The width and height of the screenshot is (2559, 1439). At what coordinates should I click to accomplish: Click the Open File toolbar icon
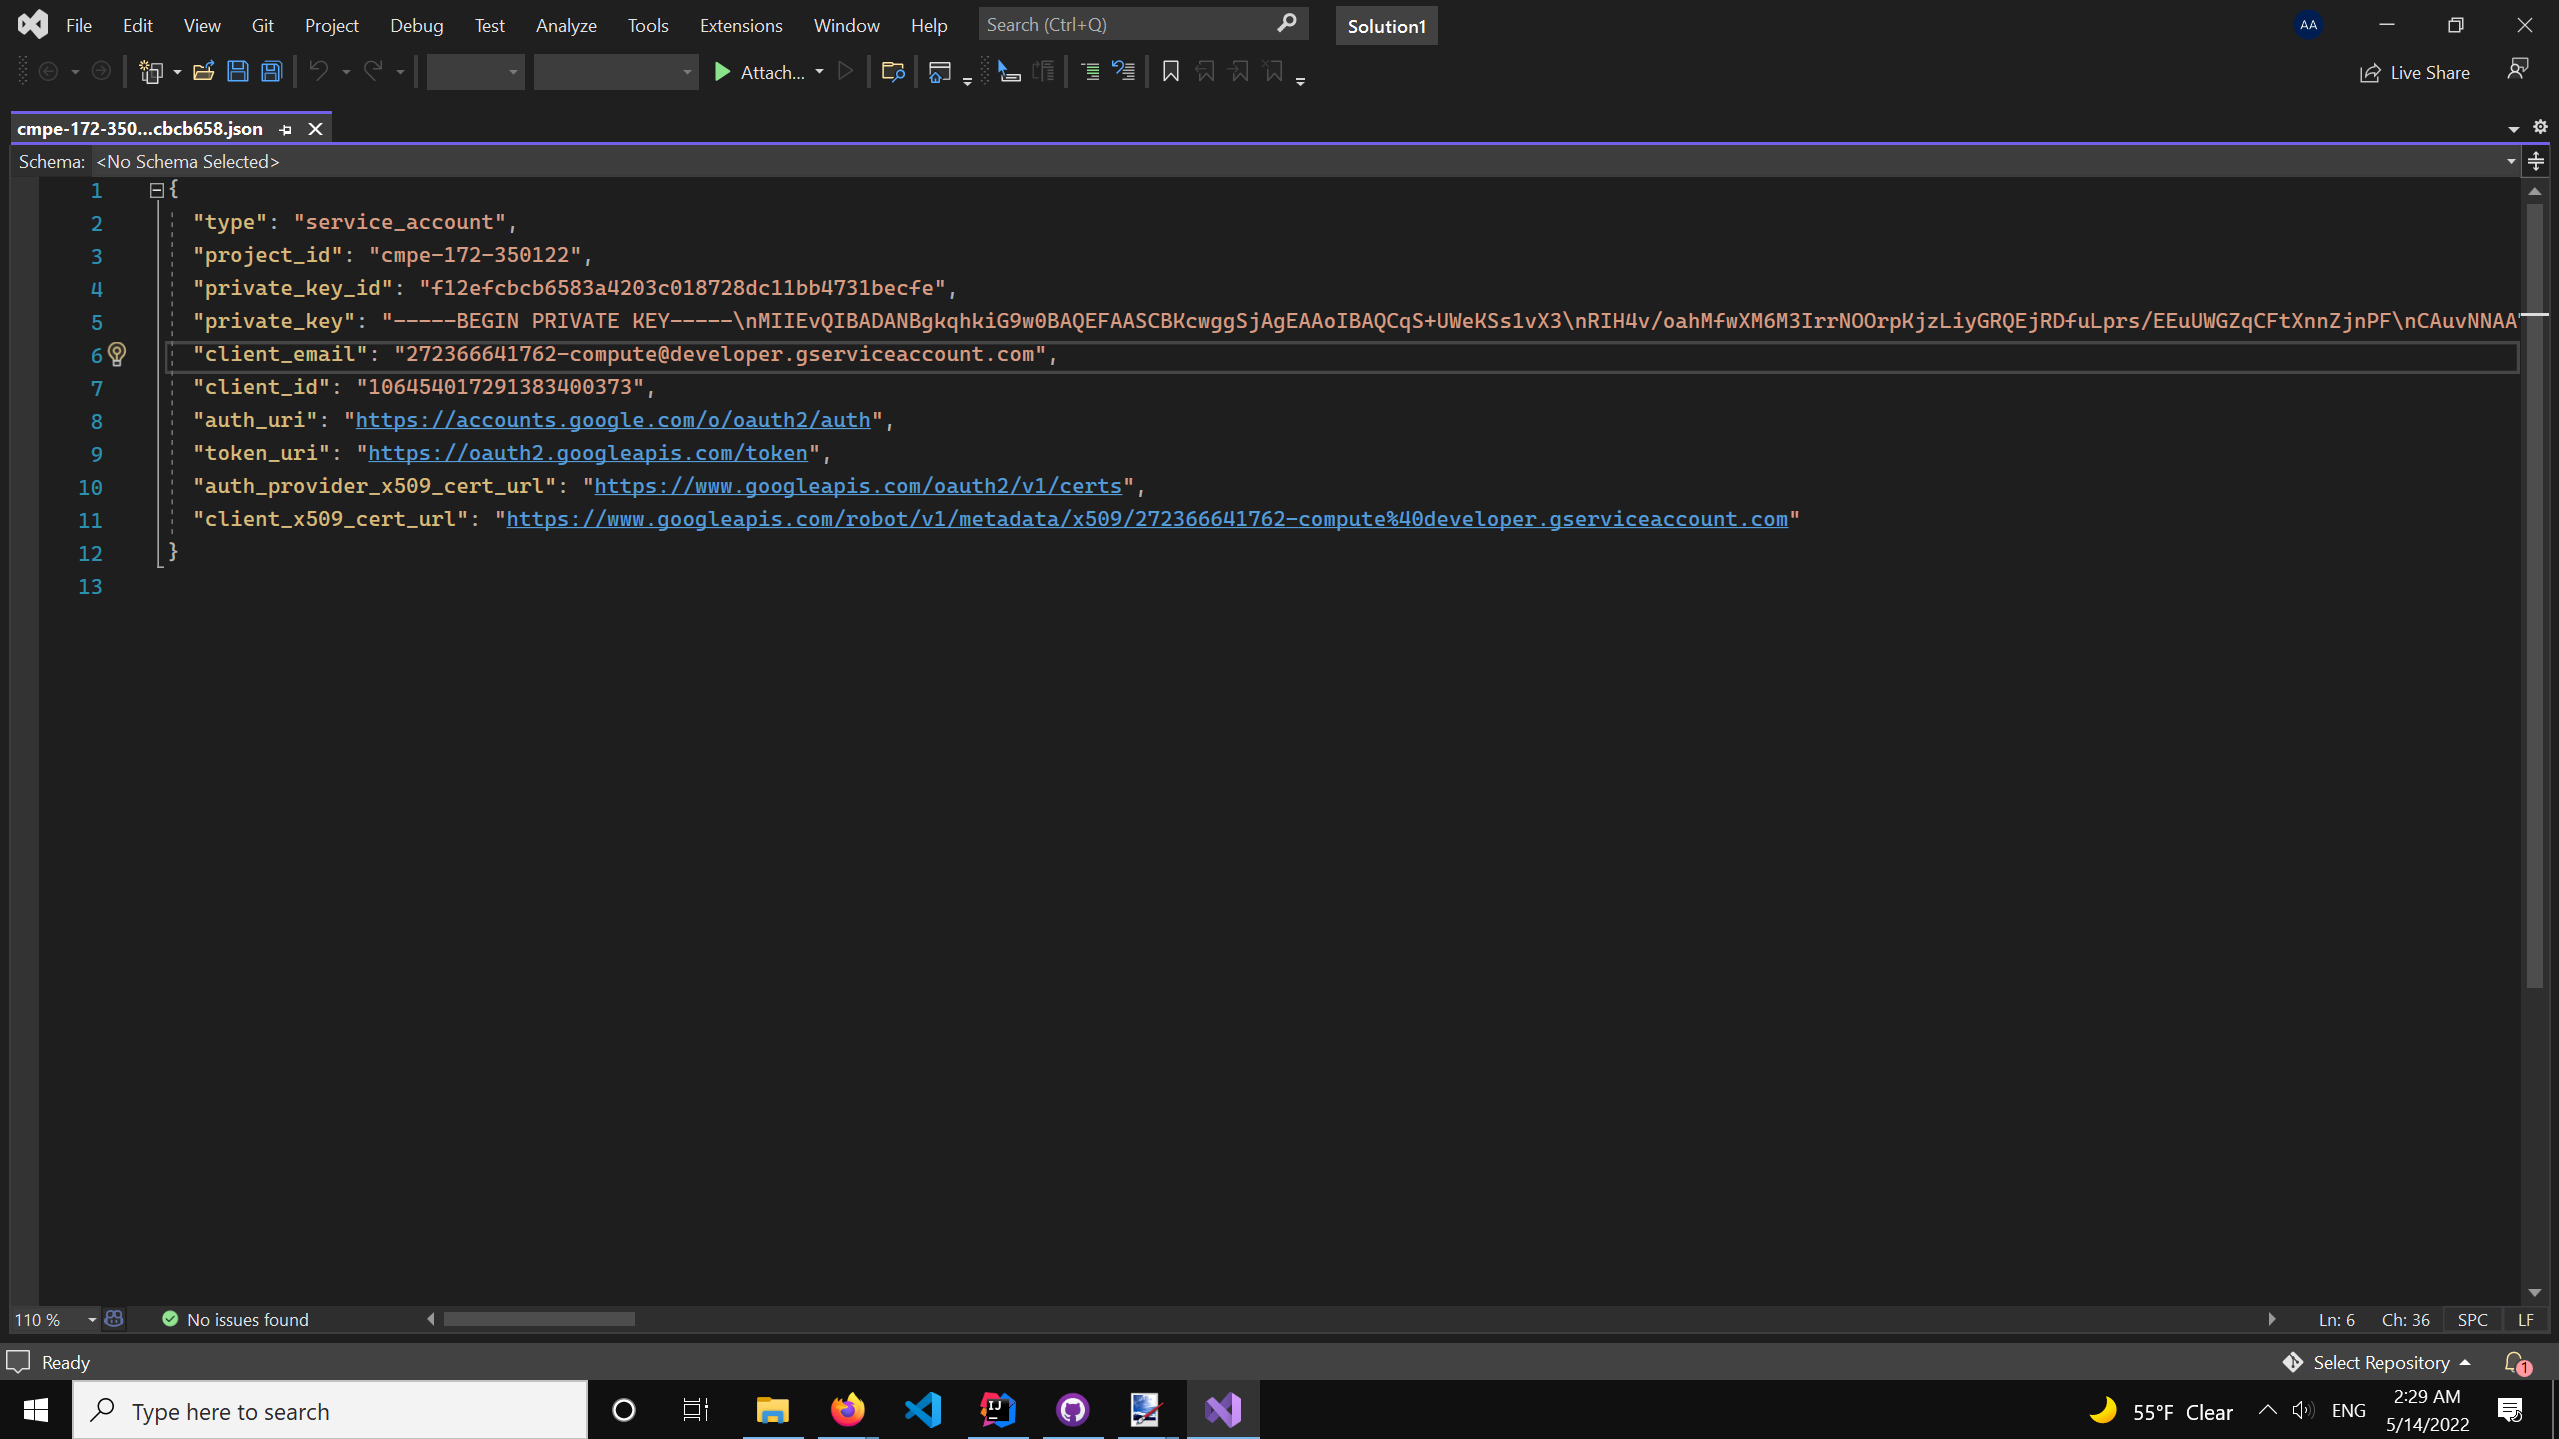point(203,72)
